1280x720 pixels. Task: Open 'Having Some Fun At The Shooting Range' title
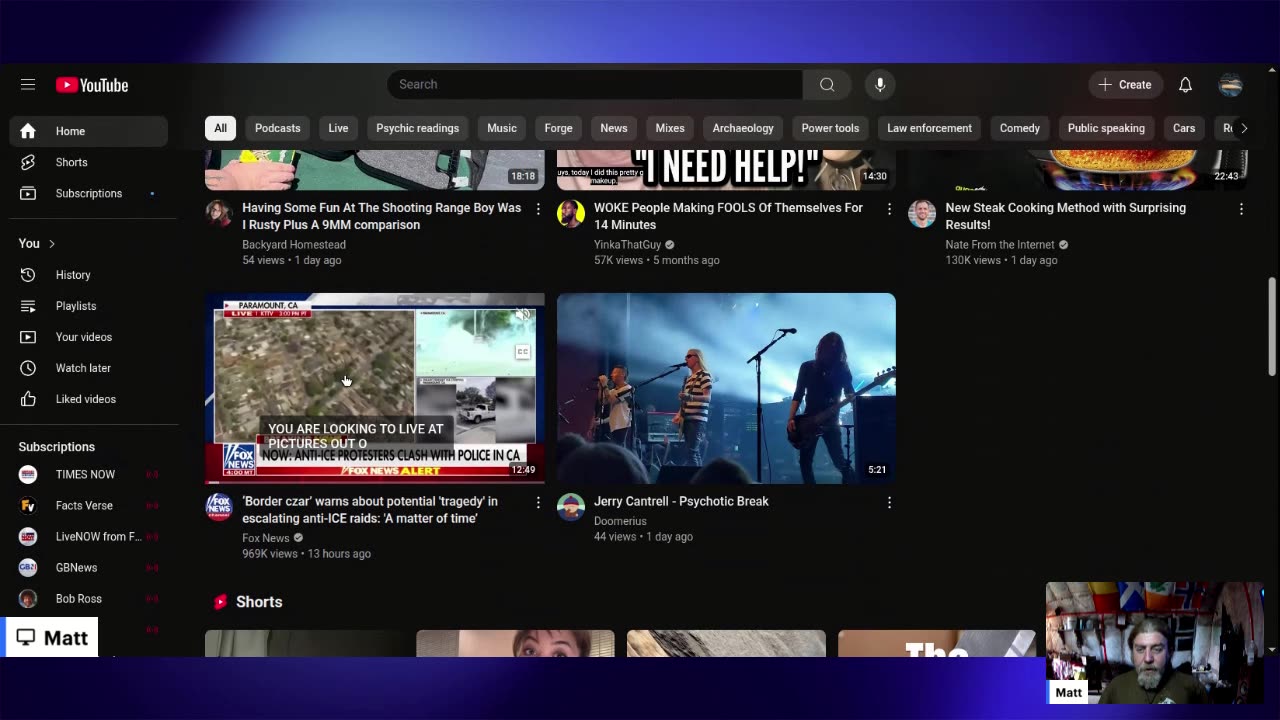click(382, 216)
